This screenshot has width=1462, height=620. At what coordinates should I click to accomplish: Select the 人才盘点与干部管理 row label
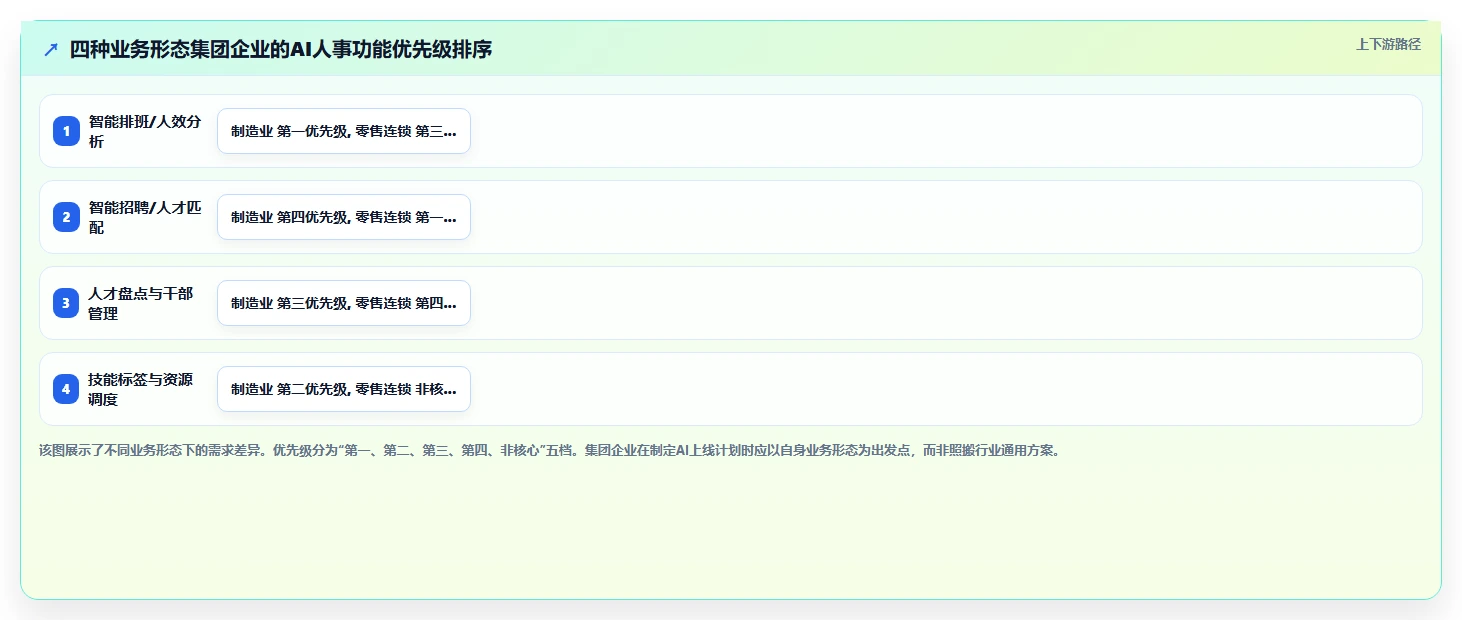141,303
